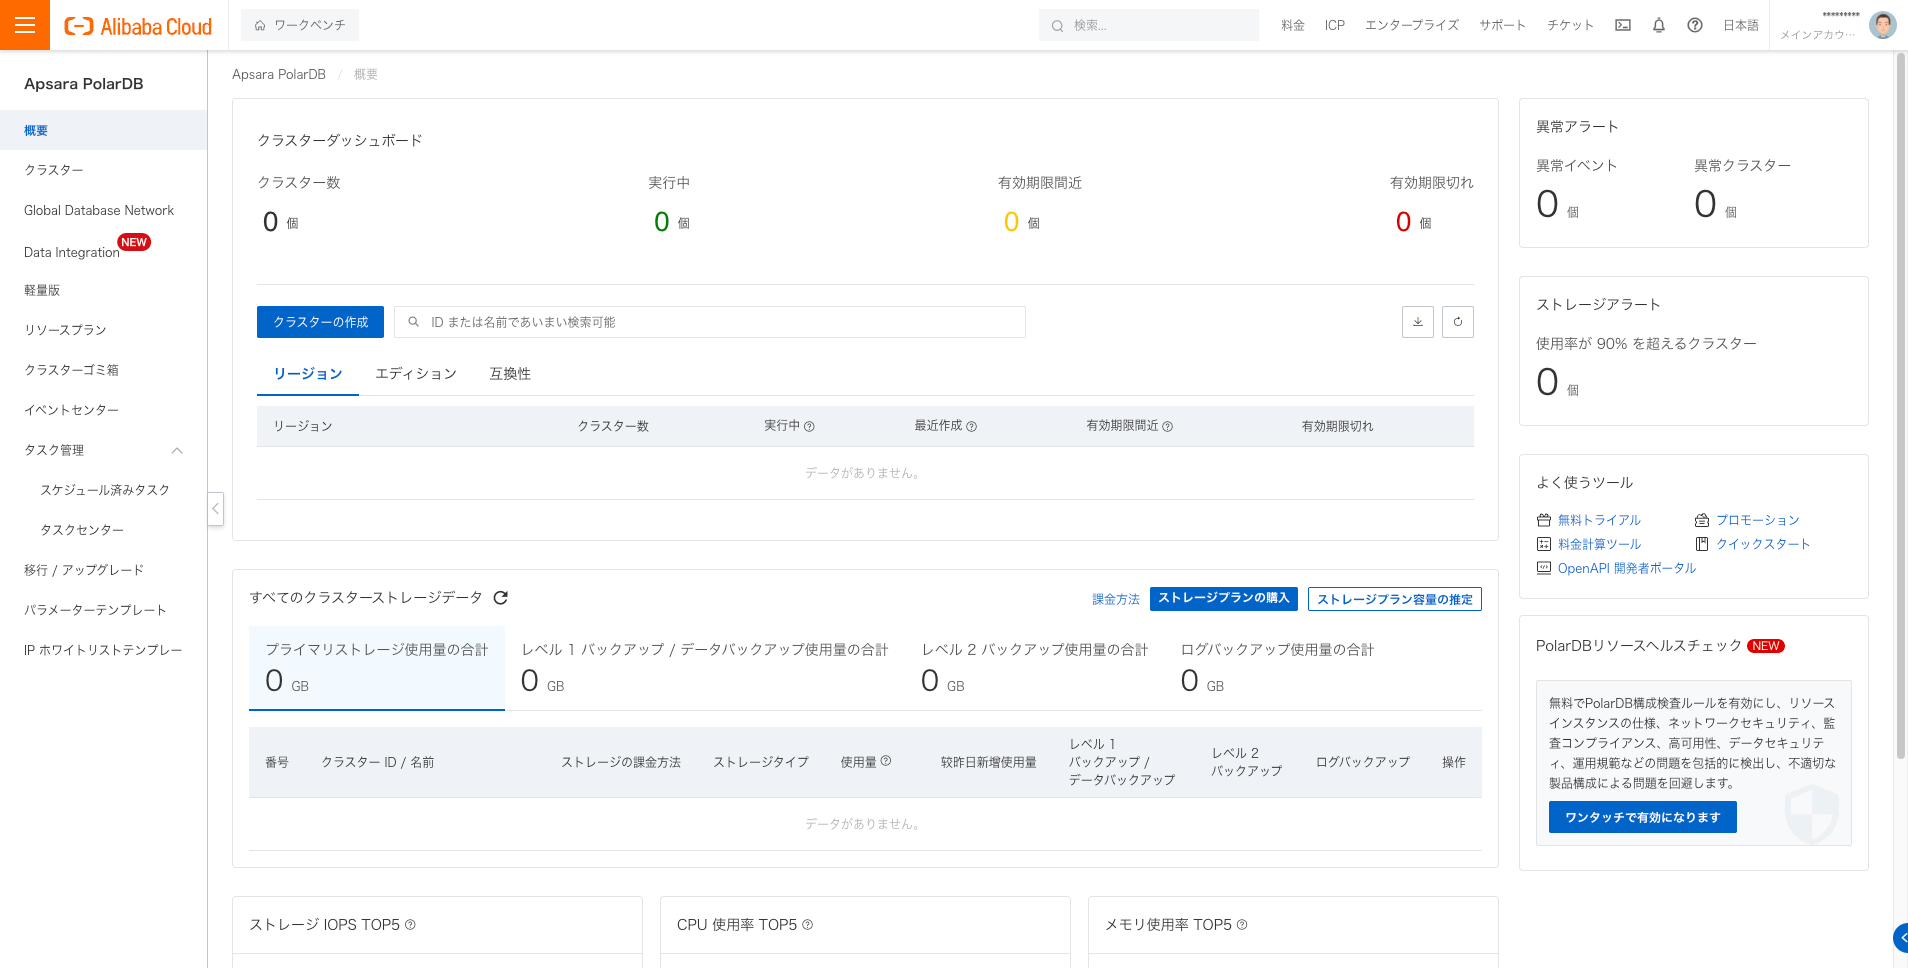The height and width of the screenshot is (968, 1908).
Task: Open クラスターゴミ箱 in the sidebar
Action: point(104,370)
